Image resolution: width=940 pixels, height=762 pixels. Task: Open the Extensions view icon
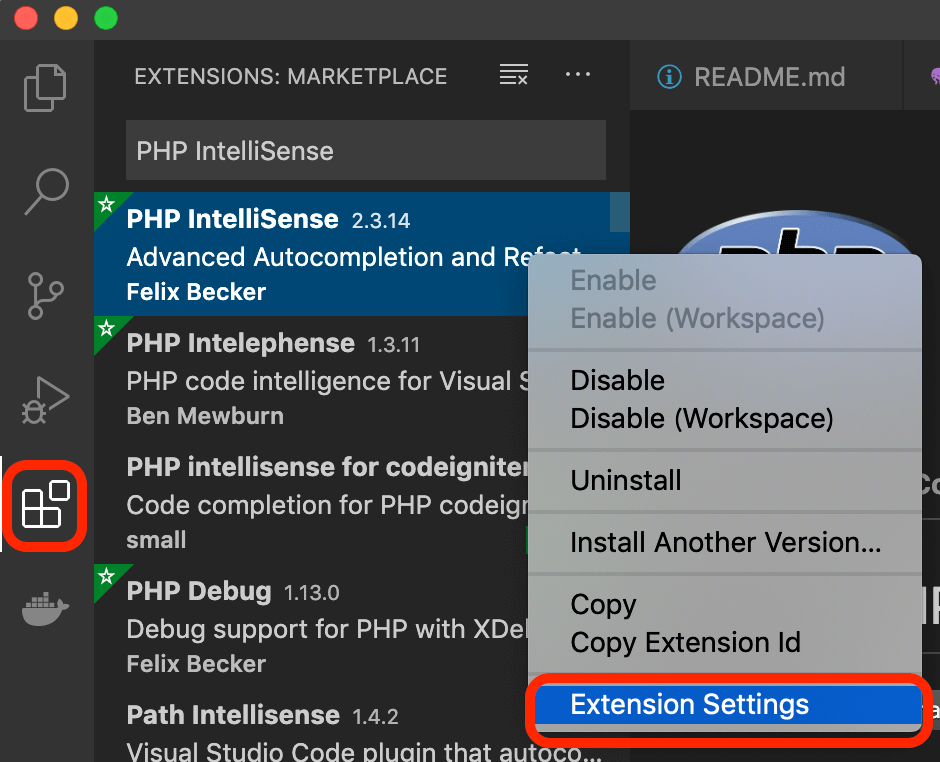click(x=46, y=505)
